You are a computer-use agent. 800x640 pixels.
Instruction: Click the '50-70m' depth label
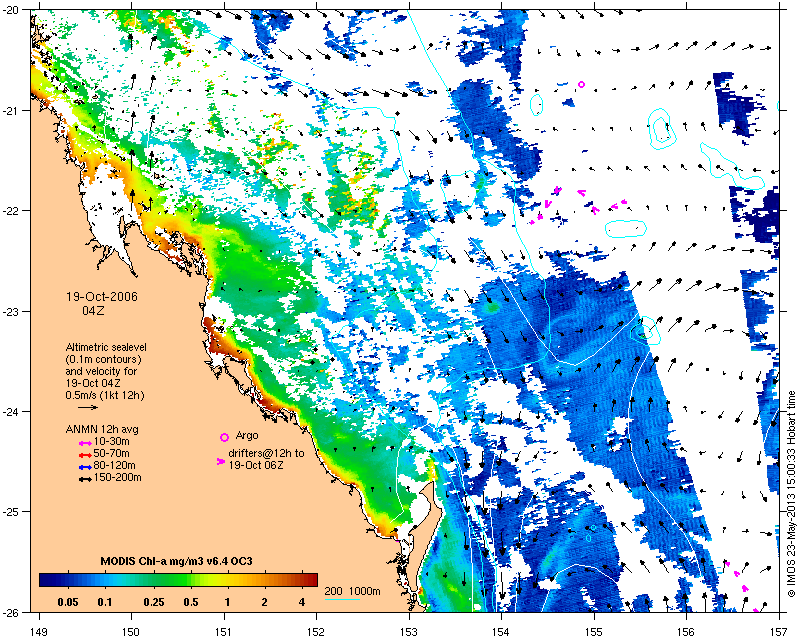pos(112,453)
